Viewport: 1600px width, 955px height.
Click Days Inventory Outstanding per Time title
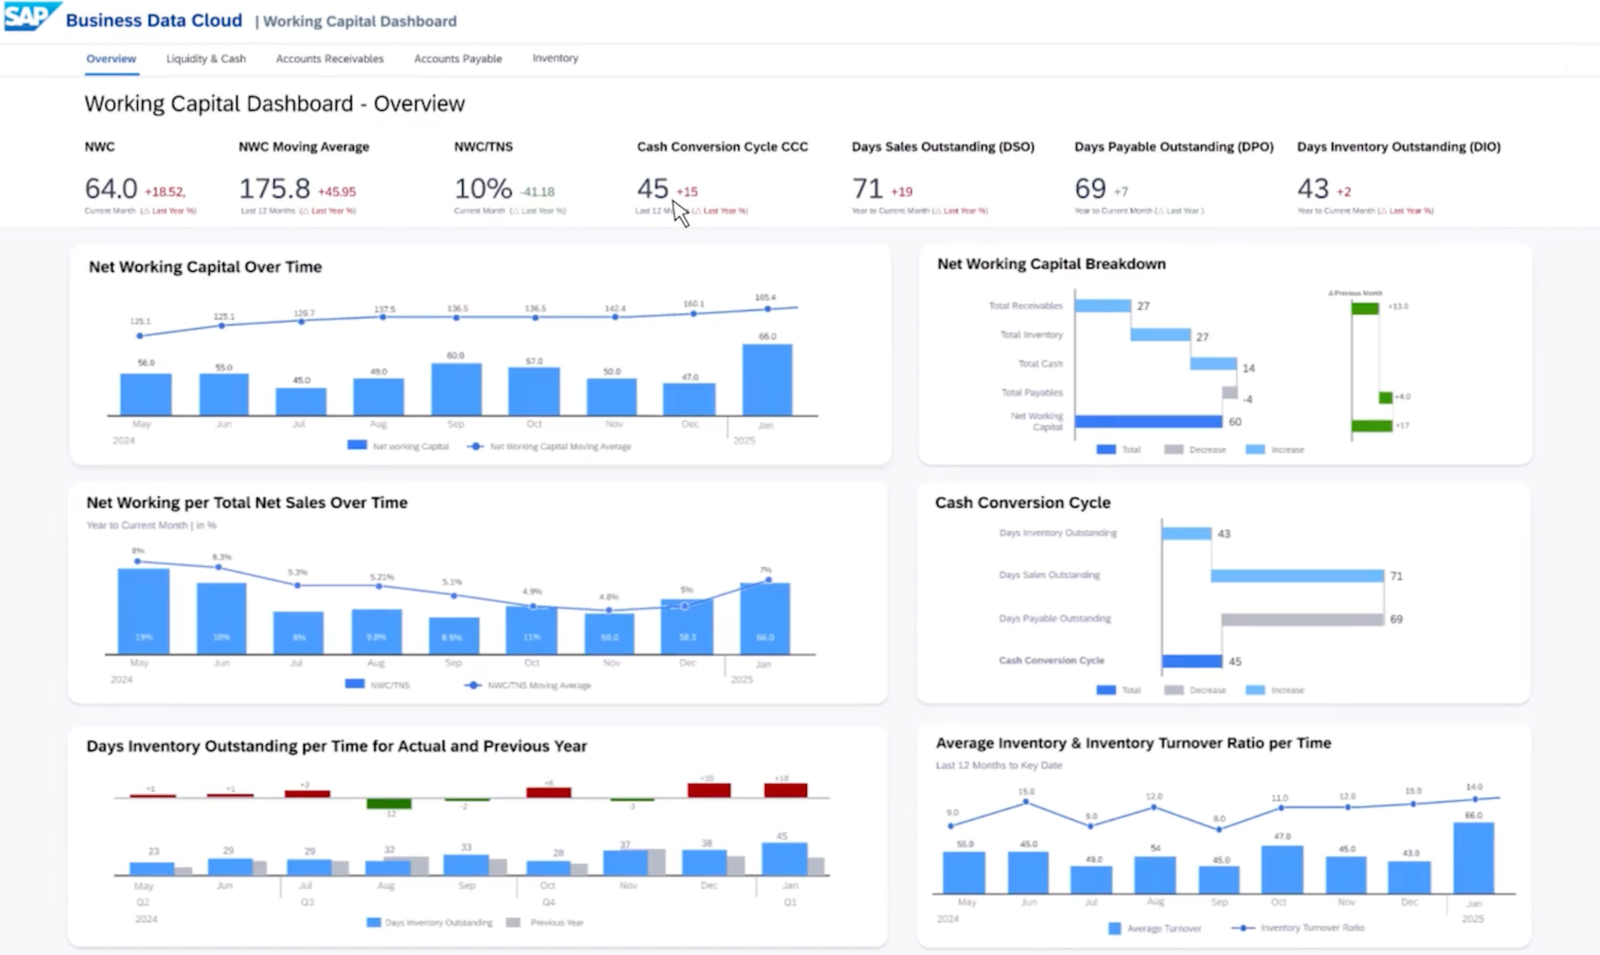(x=336, y=746)
